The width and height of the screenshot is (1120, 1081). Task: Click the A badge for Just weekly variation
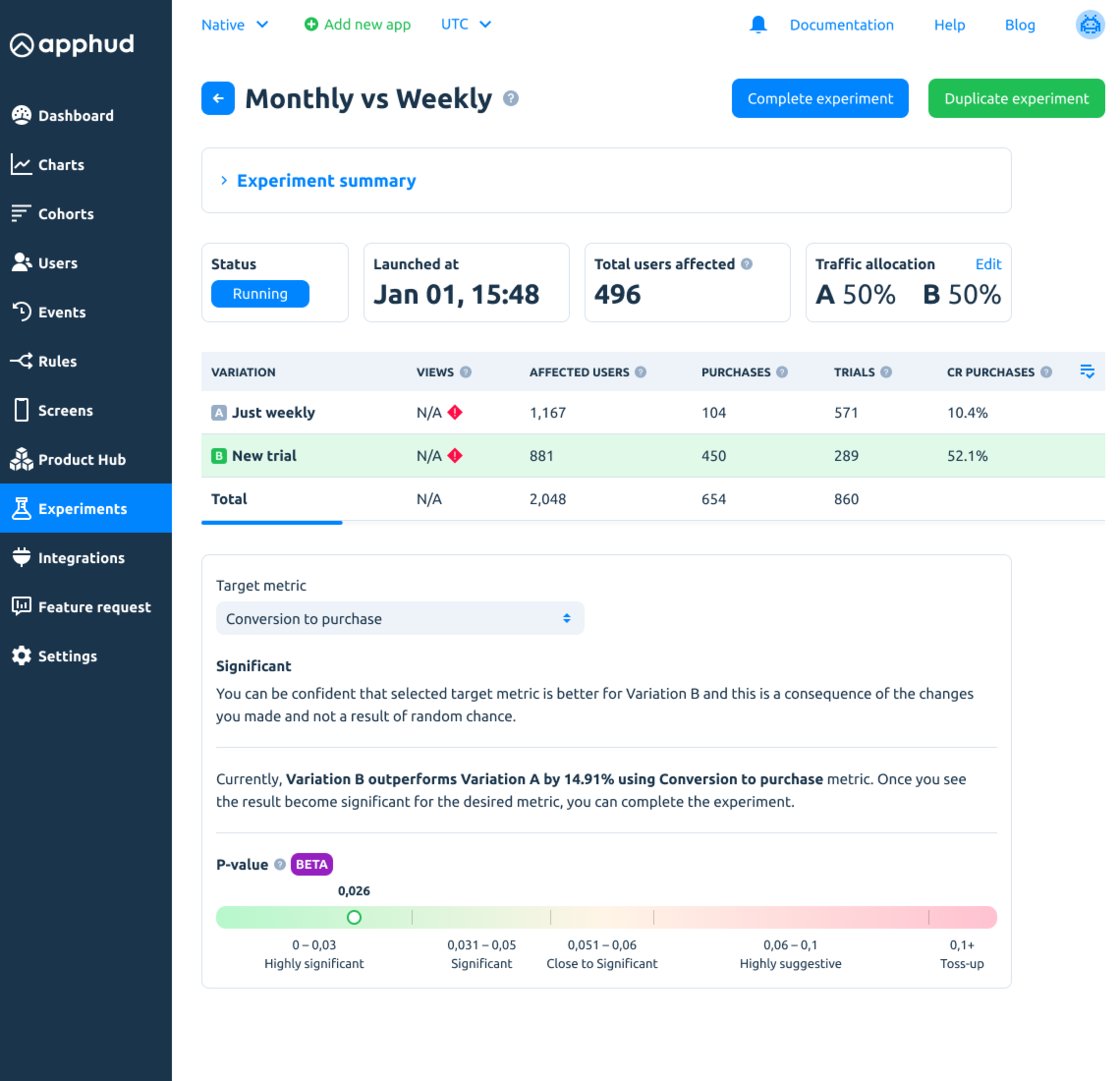[x=219, y=412]
